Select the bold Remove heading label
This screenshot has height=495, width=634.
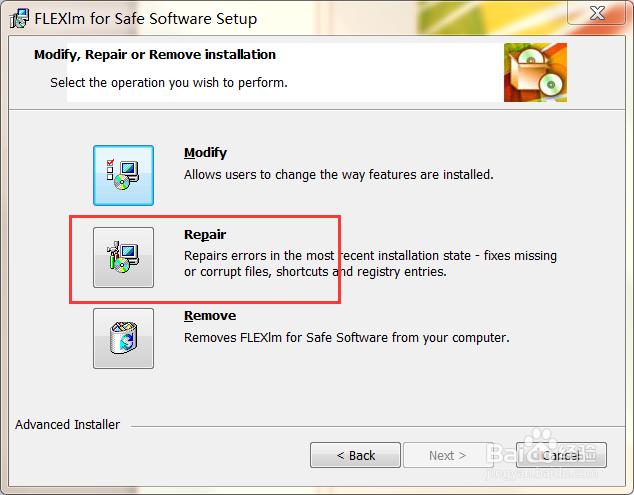coord(210,315)
